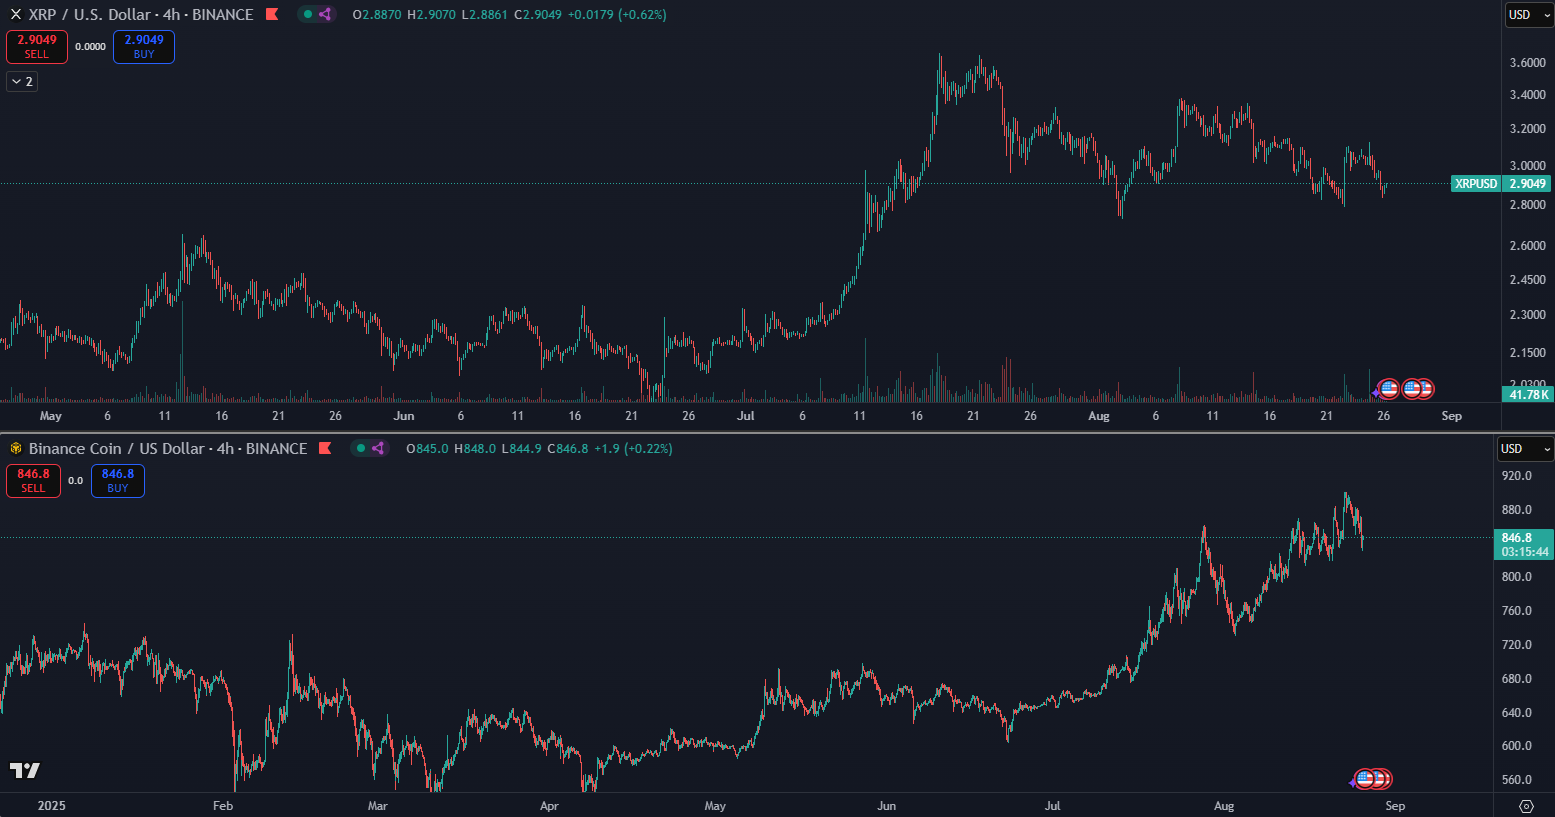Click the XRPUSD 2.9049 price label on axis
Viewport: 1555px width, 817px height.
click(1501, 184)
